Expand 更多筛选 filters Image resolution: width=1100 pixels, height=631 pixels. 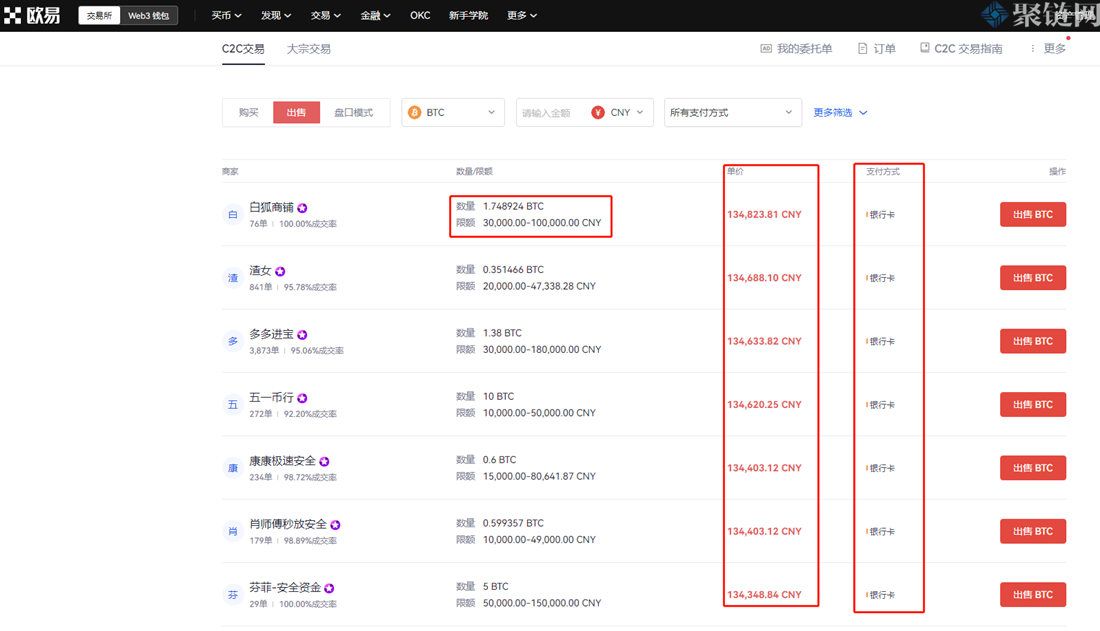tap(840, 112)
